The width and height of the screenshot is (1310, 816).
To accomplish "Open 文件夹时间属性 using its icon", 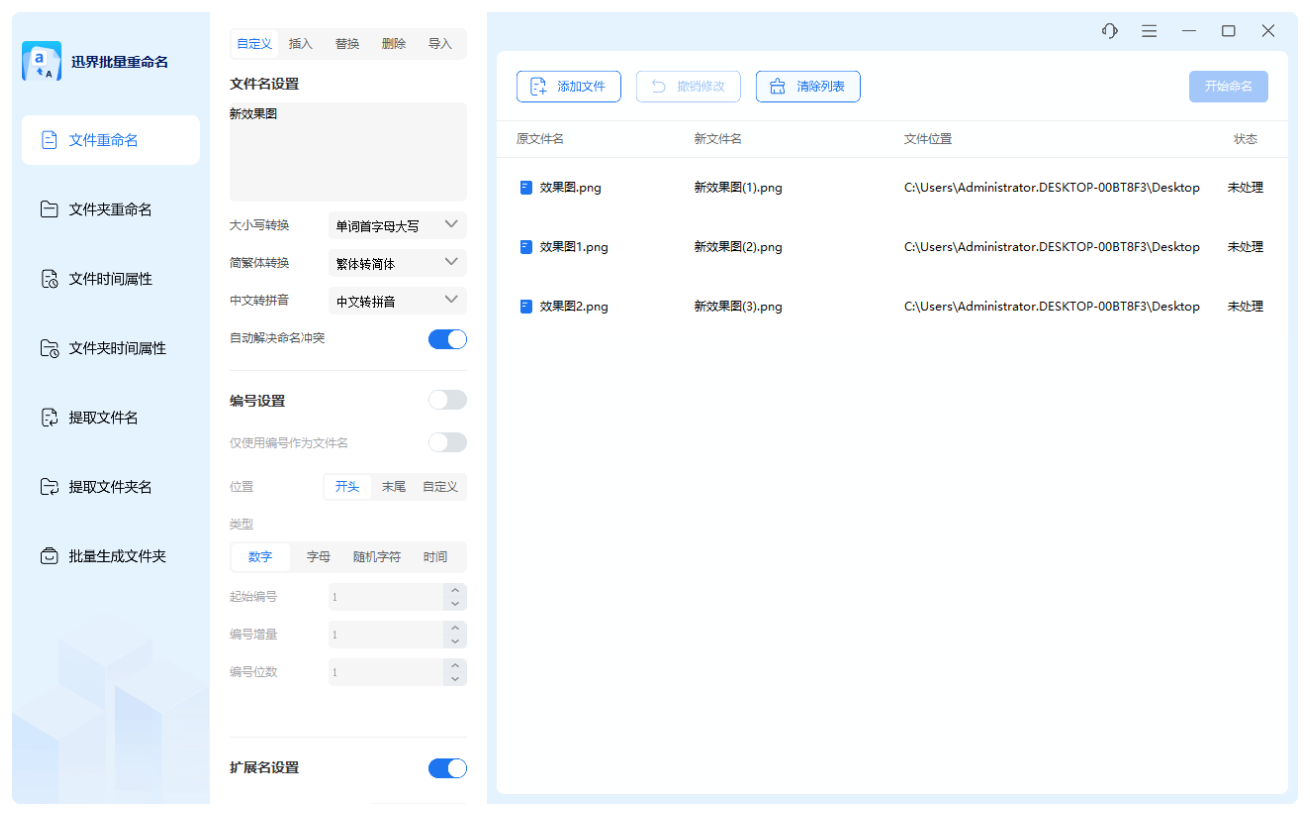I will pos(49,348).
